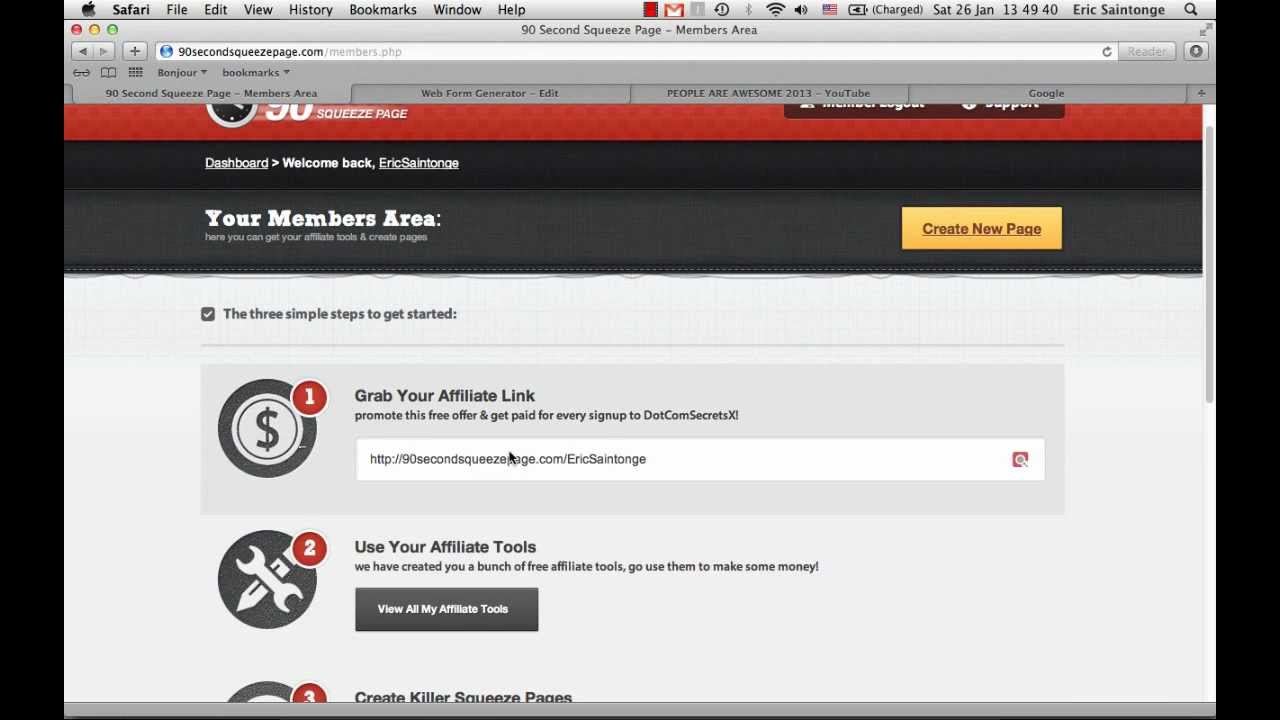Viewport: 1280px width, 720px height.
Task: Click the Create New Page button
Action: tap(982, 229)
